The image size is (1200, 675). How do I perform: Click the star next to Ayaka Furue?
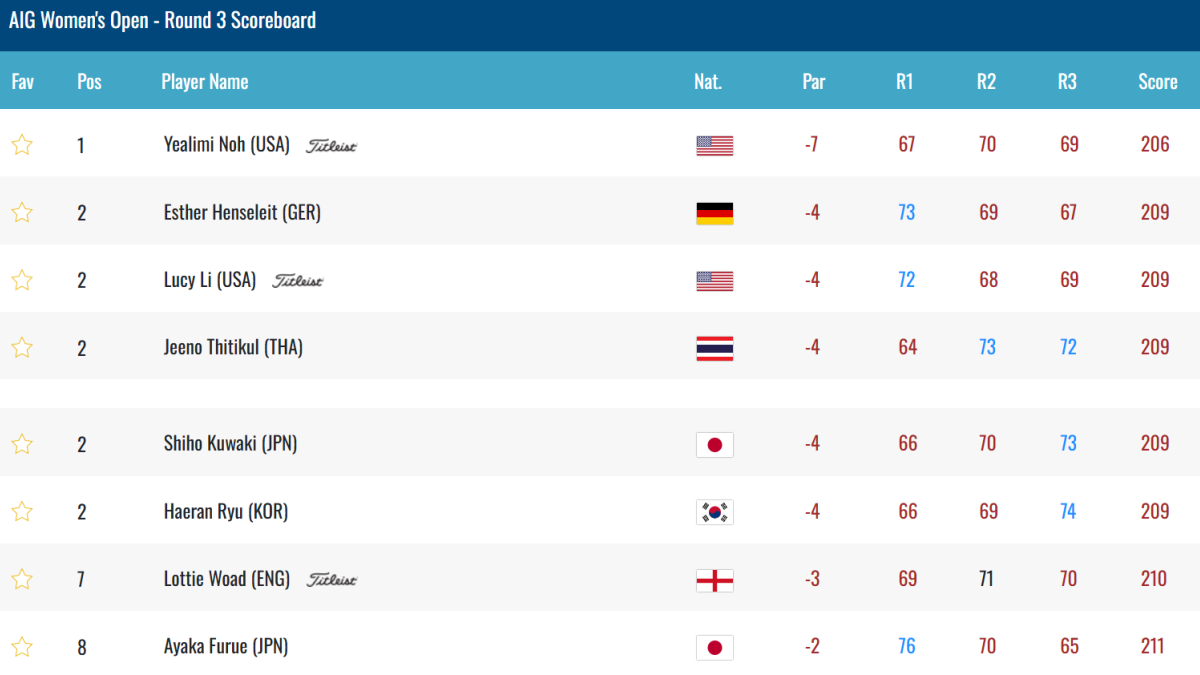click(22, 647)
